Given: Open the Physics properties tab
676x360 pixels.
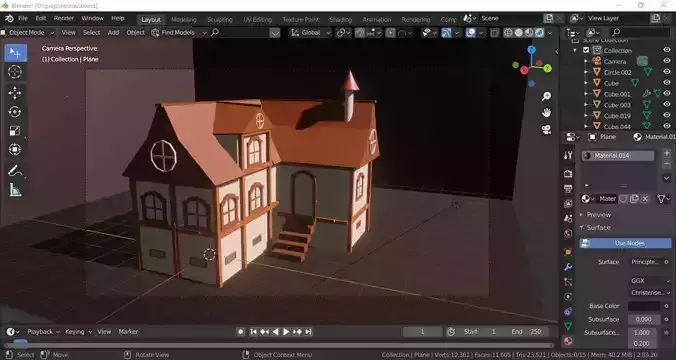Looking at the screenshot, I should tap(568, 297).
